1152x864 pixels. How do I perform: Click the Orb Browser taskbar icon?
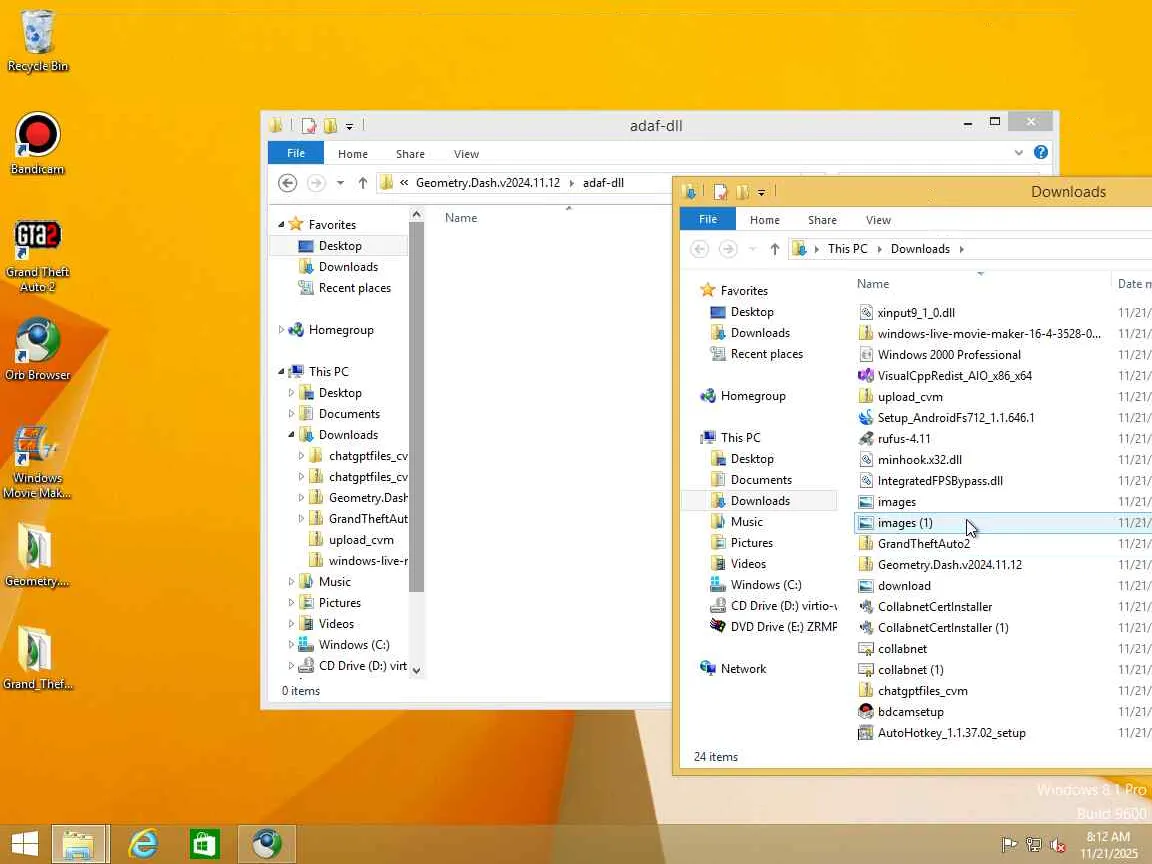[x=267, y=843]
